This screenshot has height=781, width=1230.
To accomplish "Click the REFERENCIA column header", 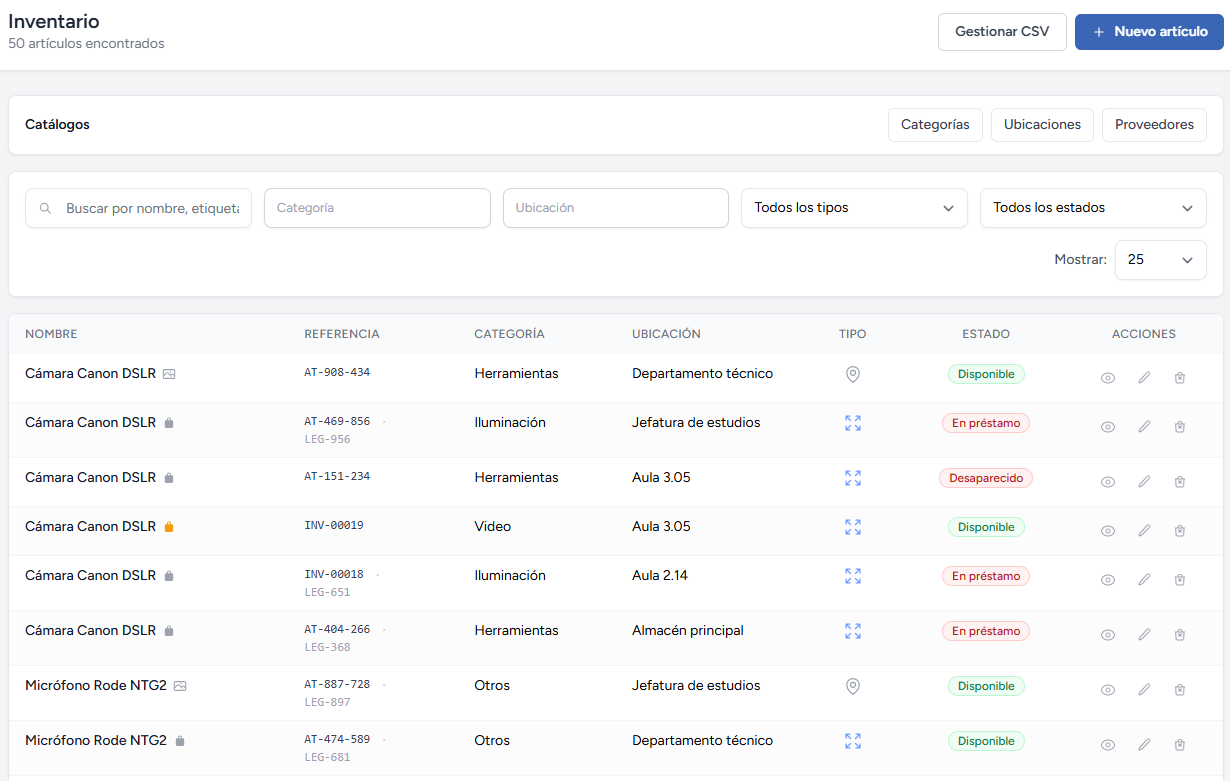I will click(x=342, y=334).
